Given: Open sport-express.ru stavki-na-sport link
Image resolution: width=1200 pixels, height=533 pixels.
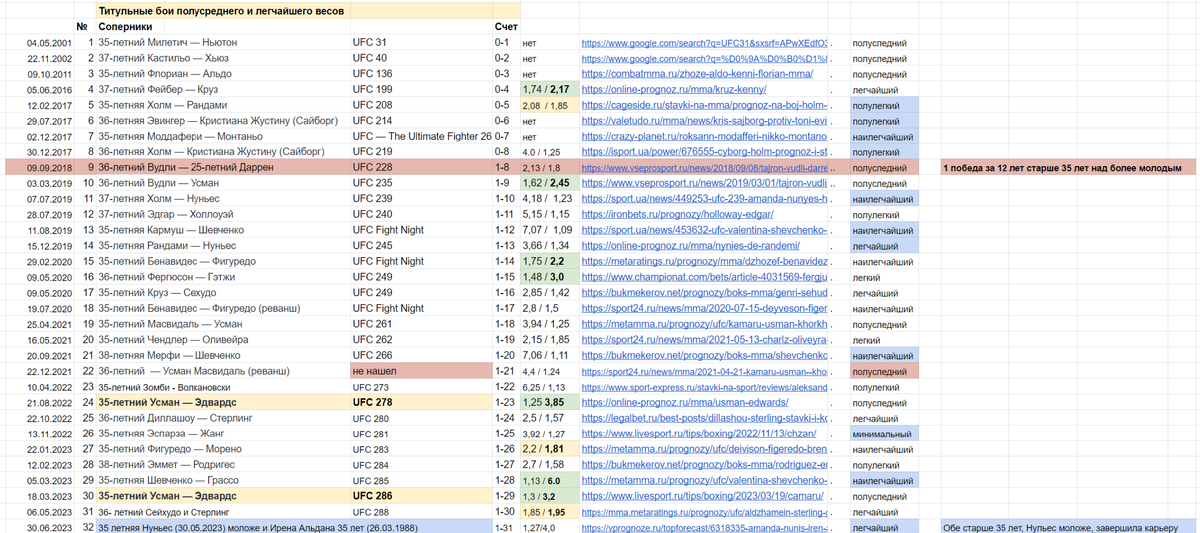Looking at the screenshot, I should (x=704, y=386).
